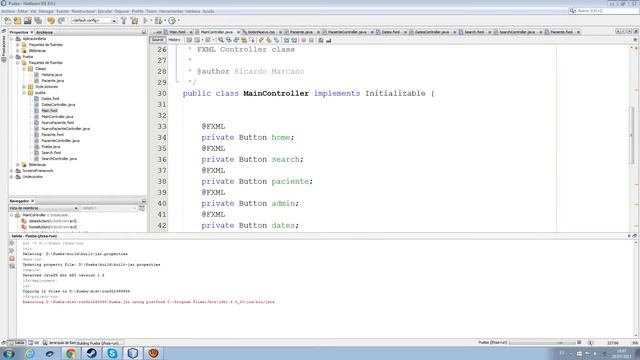
Task: Open Steam from the Windows taskbar
Action: tap(91, 353)
